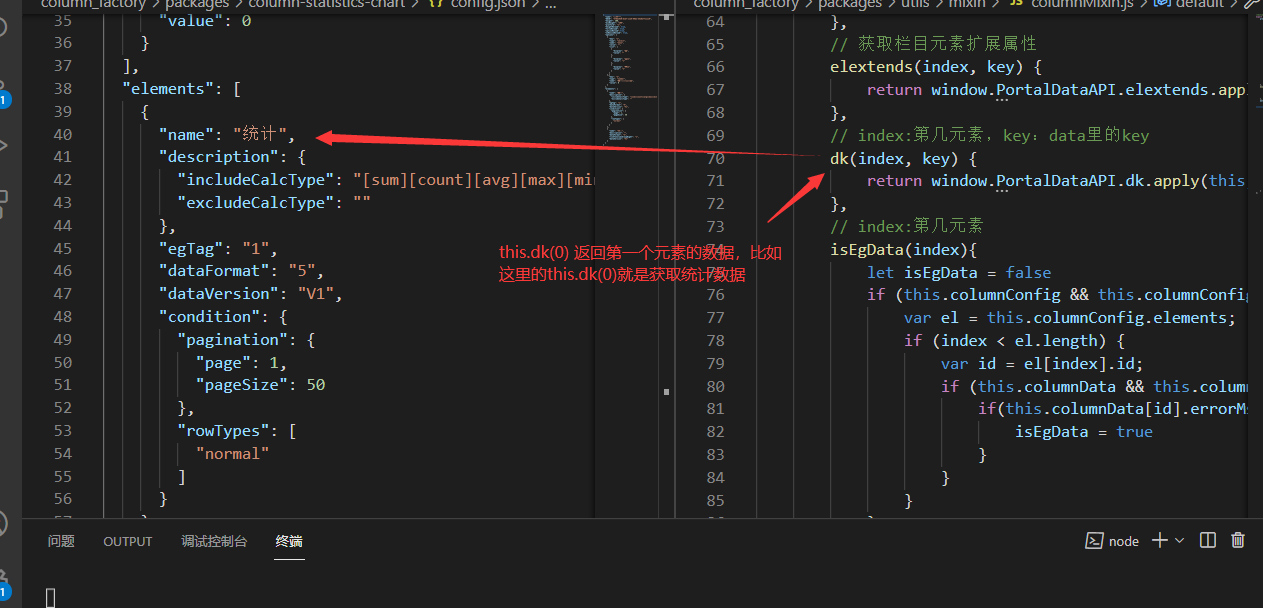
Task: Click the elextends method name on line 66
Action: tap(871, 67)
